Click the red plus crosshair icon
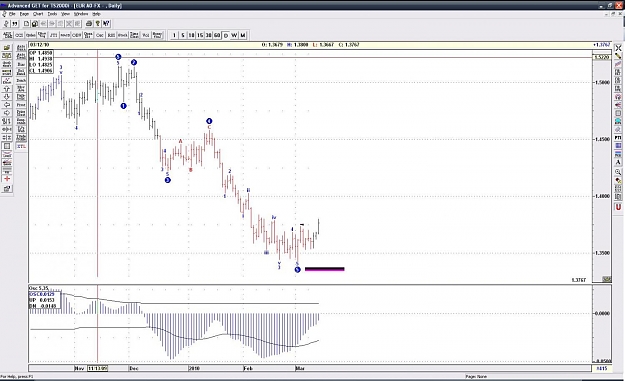 (x=7, y=179)
